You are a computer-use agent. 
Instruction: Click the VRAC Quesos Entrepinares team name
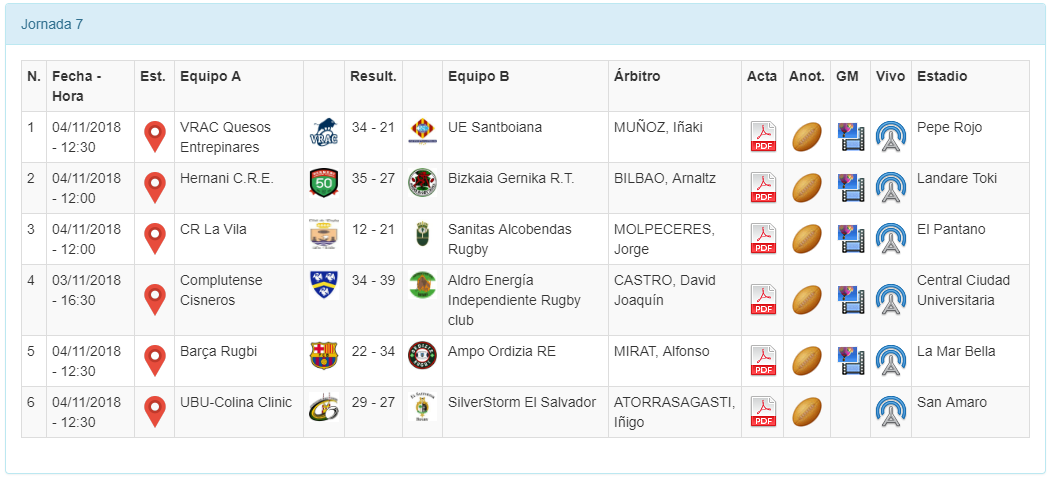click(219, 137)
